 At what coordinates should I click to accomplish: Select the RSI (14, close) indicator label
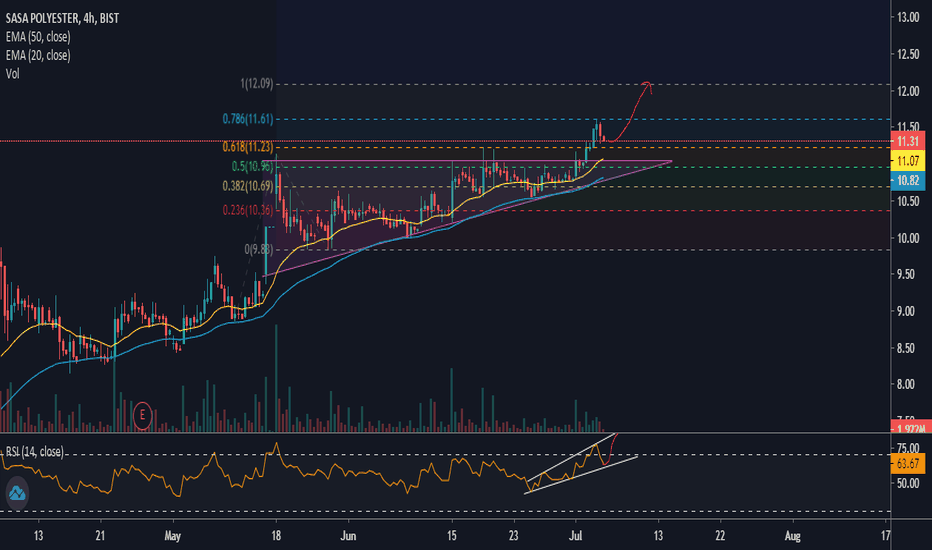point(34,452)
